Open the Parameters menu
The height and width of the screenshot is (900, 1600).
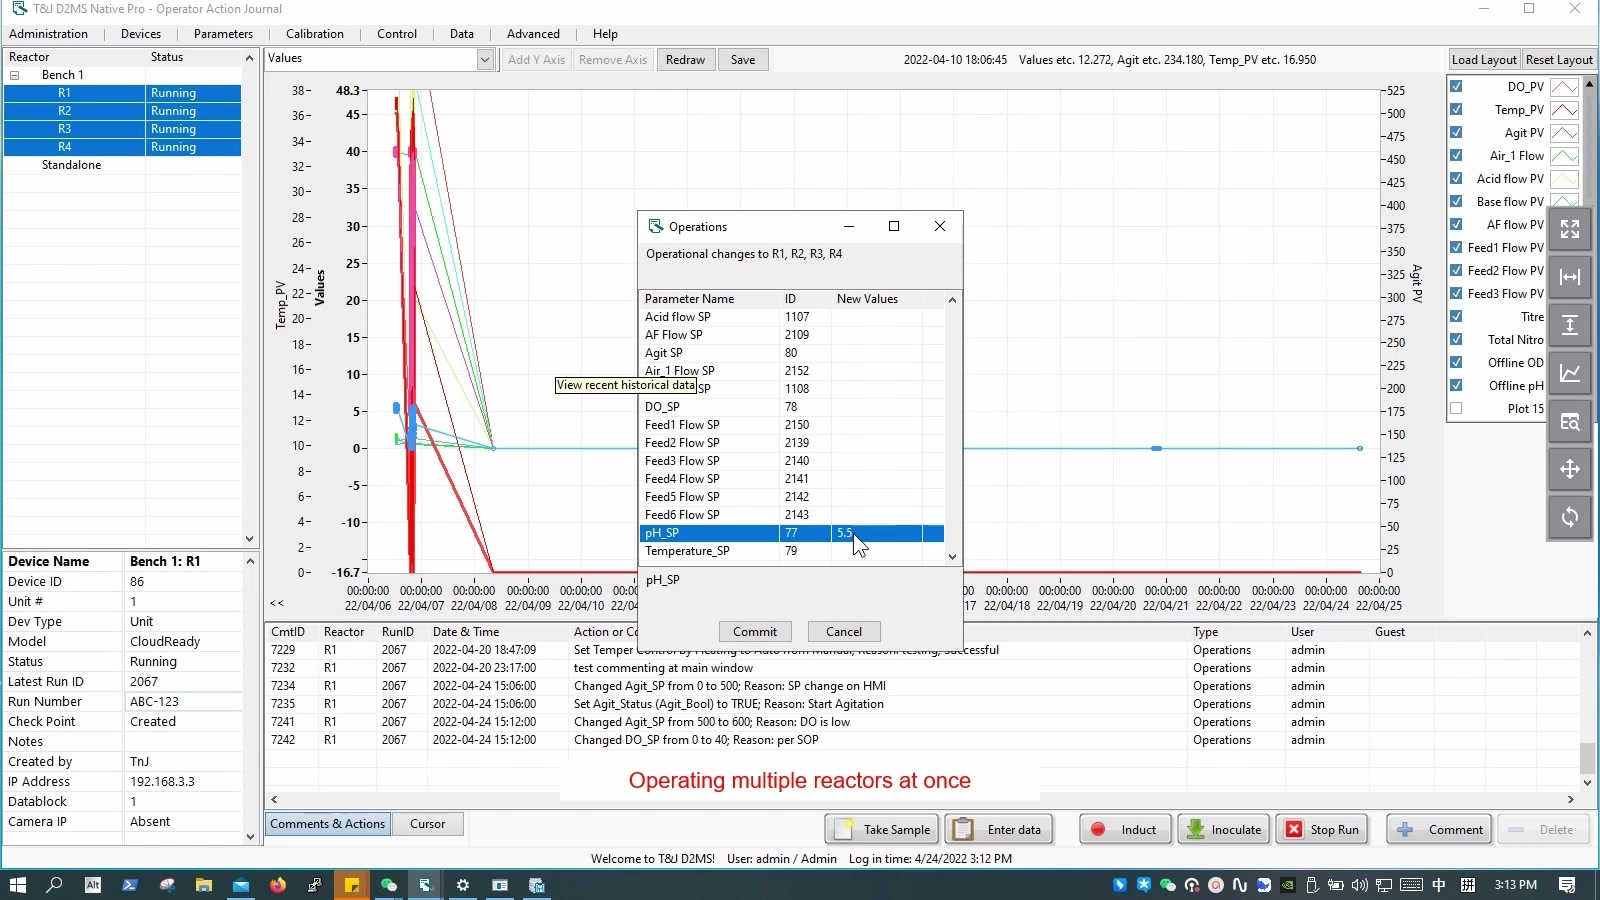[x=223, y=34]
